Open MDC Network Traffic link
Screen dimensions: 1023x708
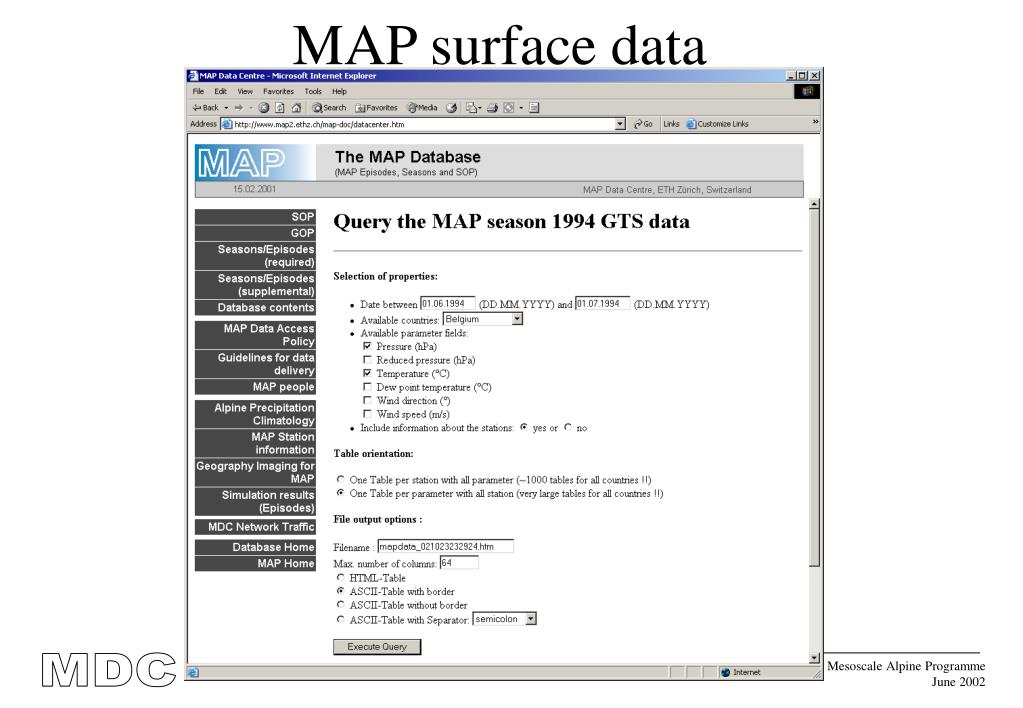point(255,527)
